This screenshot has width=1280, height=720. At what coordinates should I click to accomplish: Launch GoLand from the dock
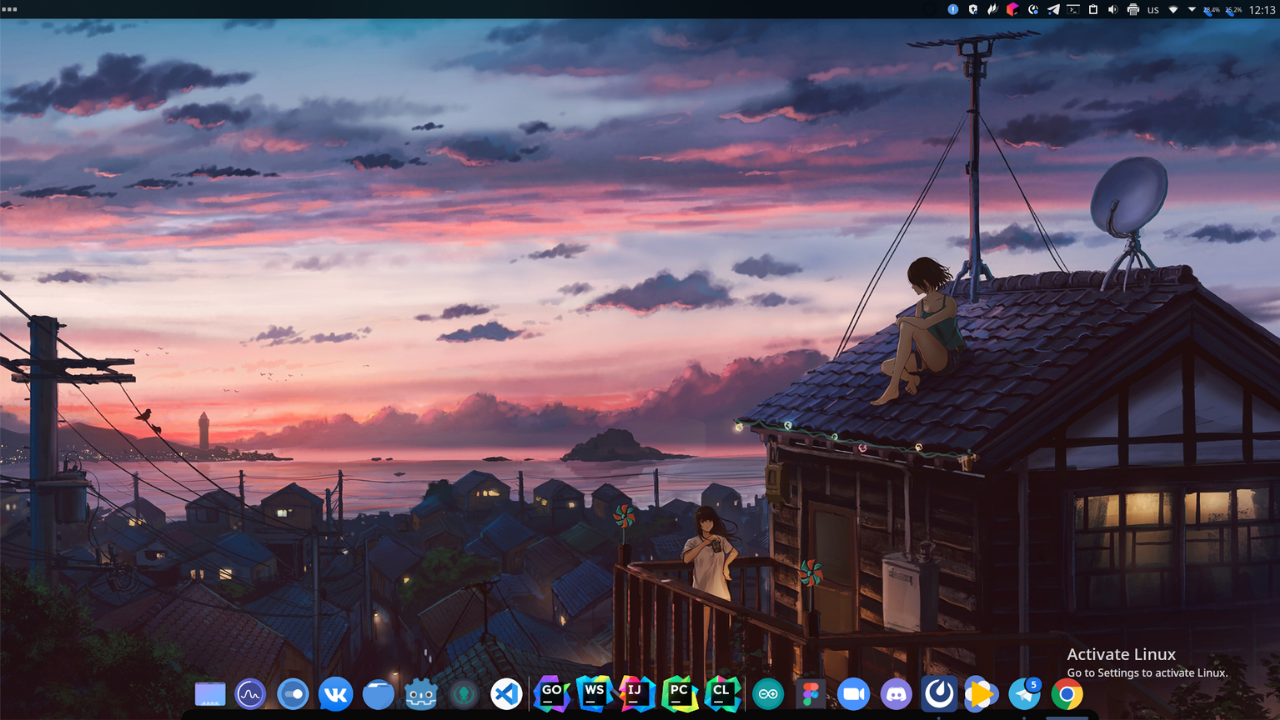click(551, 694)
